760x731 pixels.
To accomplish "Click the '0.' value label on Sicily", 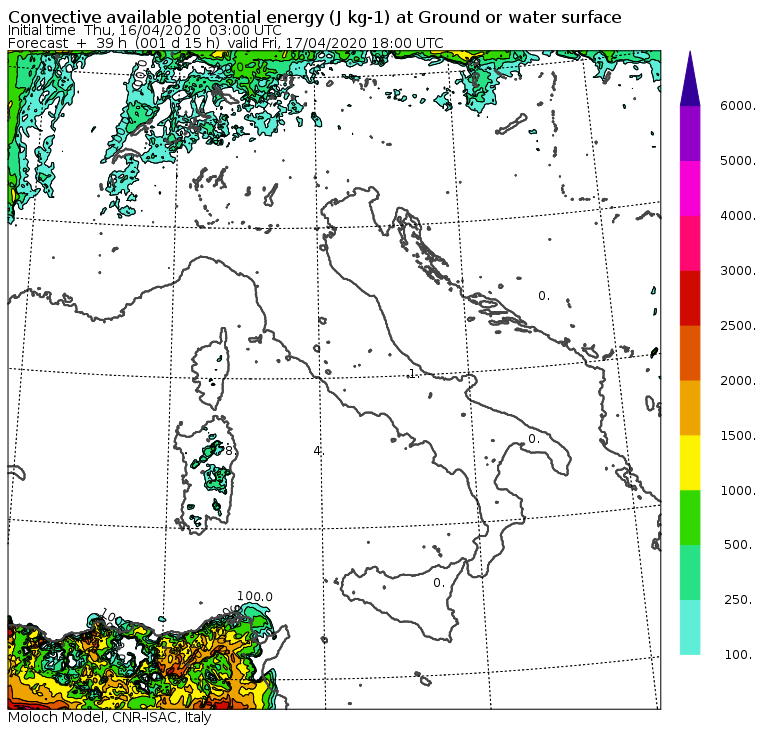I will pos(439,583).
